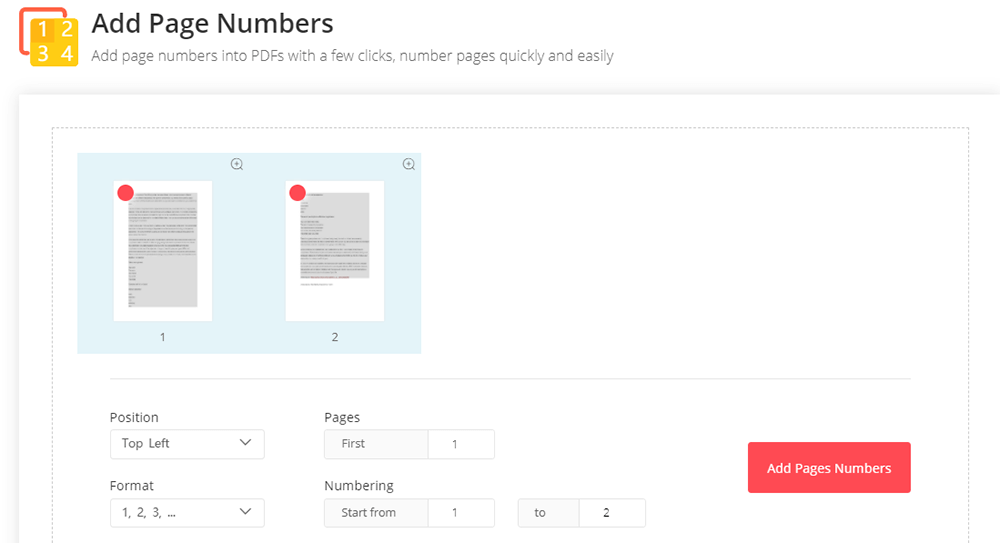The height and width of the screenshot is (543, 1000).
Task: Zoom into page 1 with magnifier icon
Action: pos(237,164)
